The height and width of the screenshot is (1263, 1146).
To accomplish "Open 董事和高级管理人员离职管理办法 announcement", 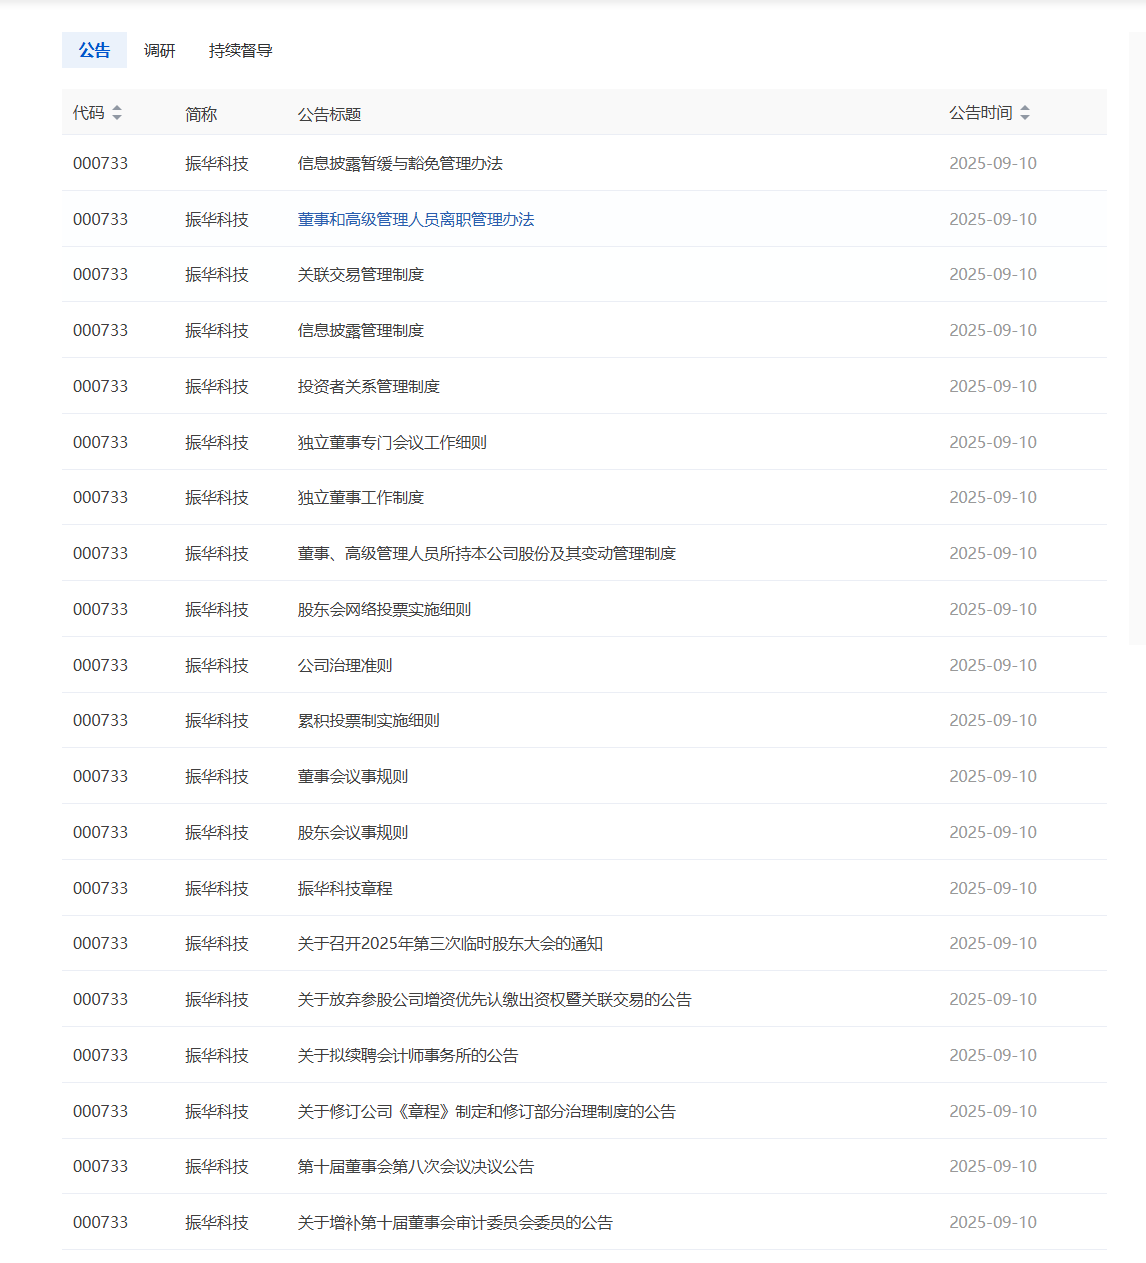I will coord(416,219).
